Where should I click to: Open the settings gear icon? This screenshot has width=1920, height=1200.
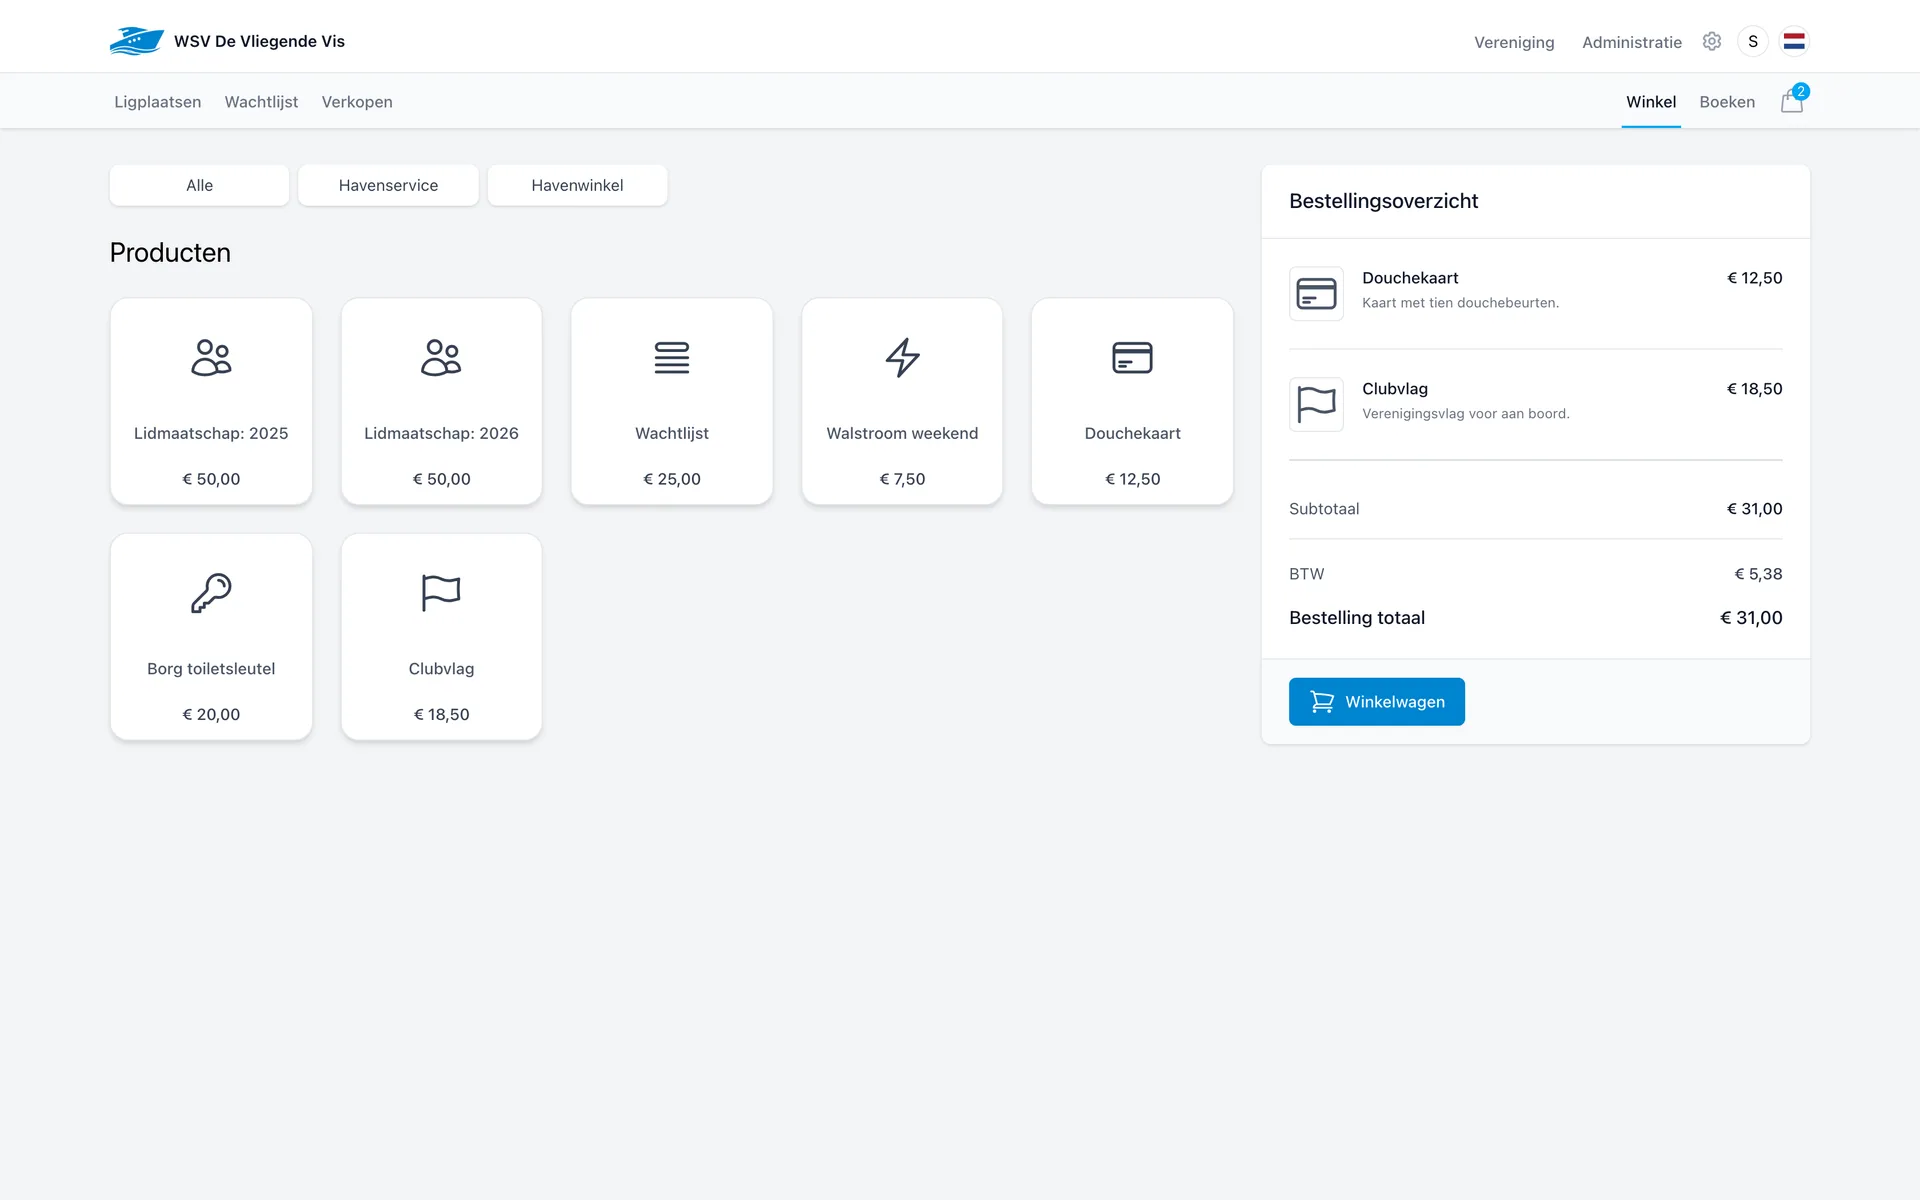coord(1712,41)
